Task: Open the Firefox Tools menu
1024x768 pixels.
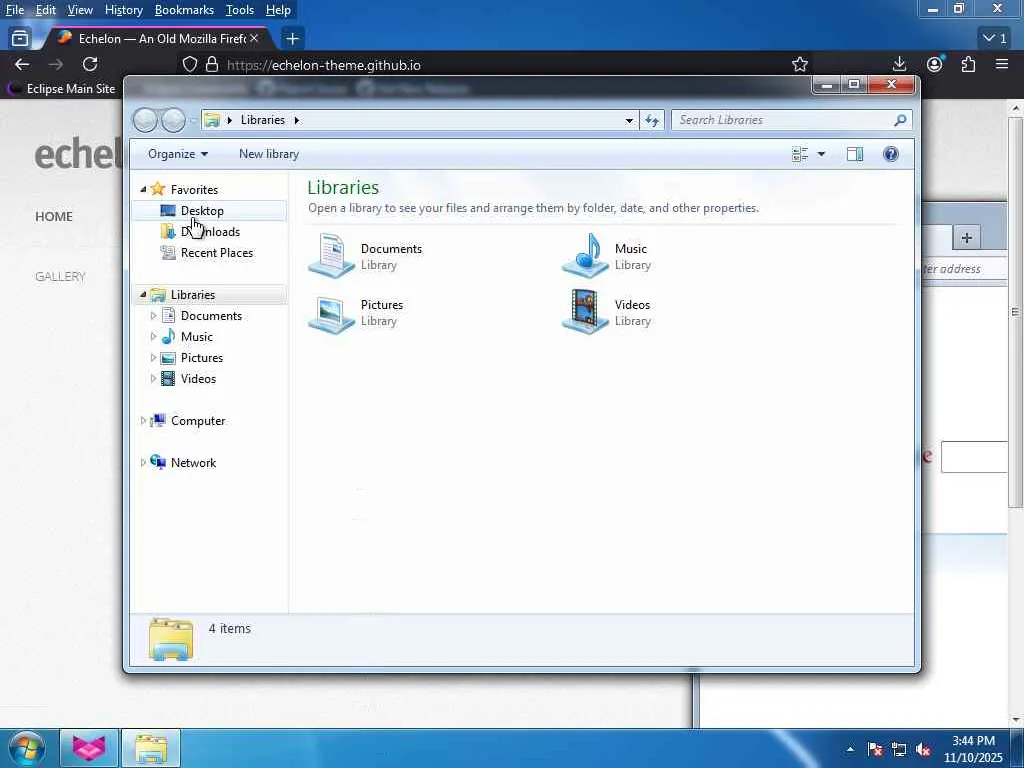Action: coord(240,10)
